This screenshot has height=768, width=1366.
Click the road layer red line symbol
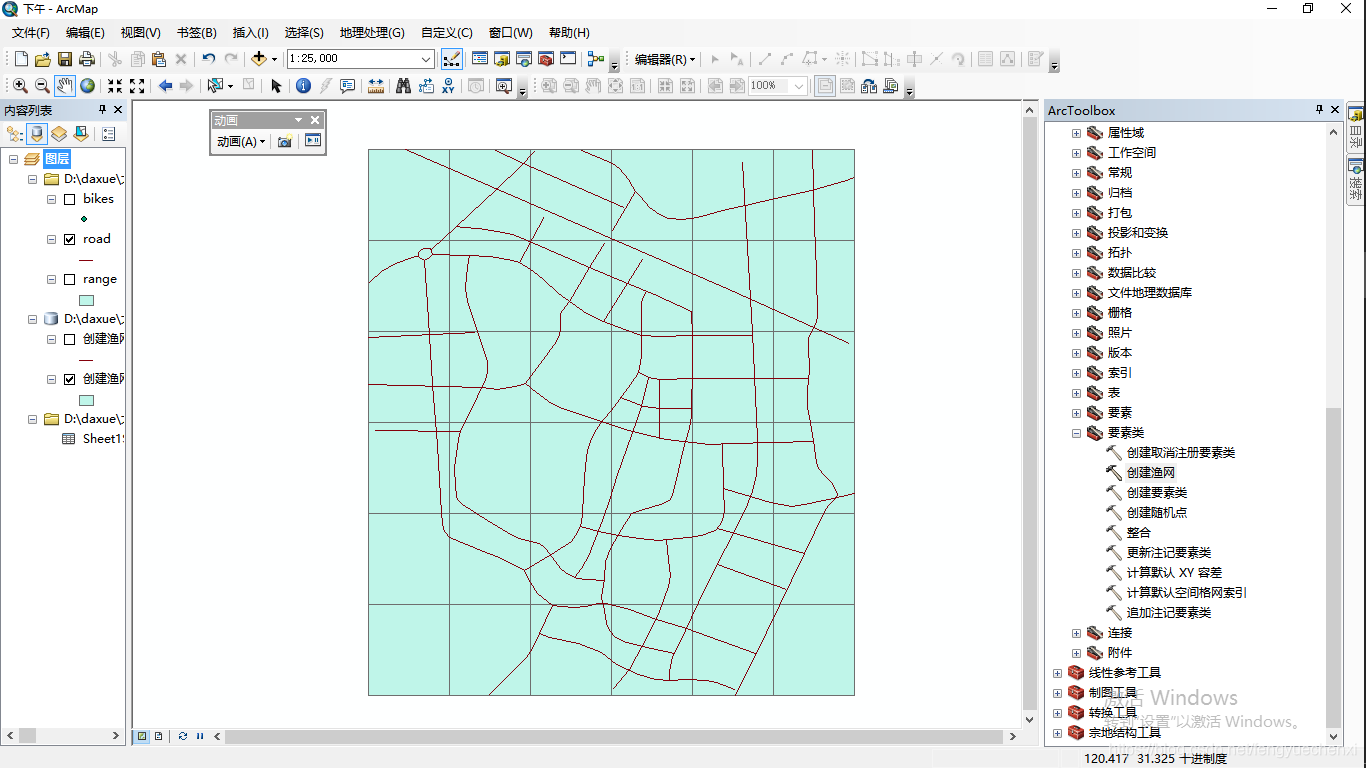click(x=86, y=260)
